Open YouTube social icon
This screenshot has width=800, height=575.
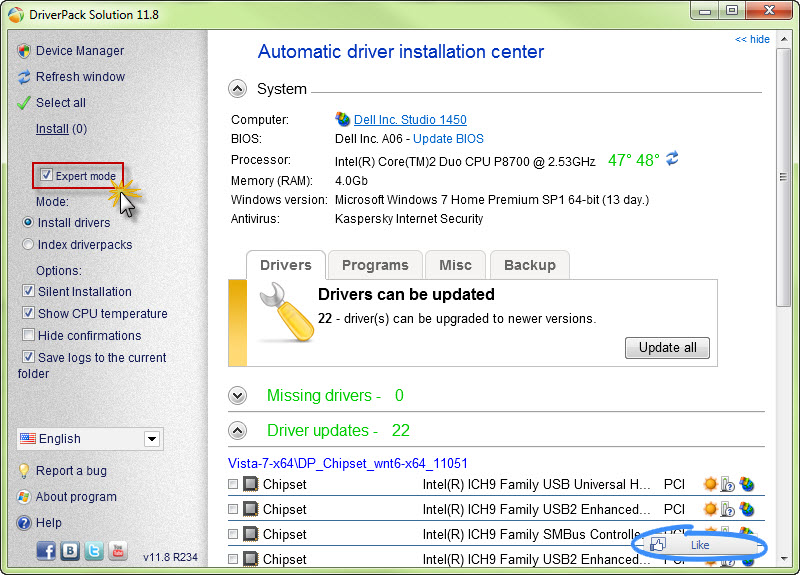point(118,551)
